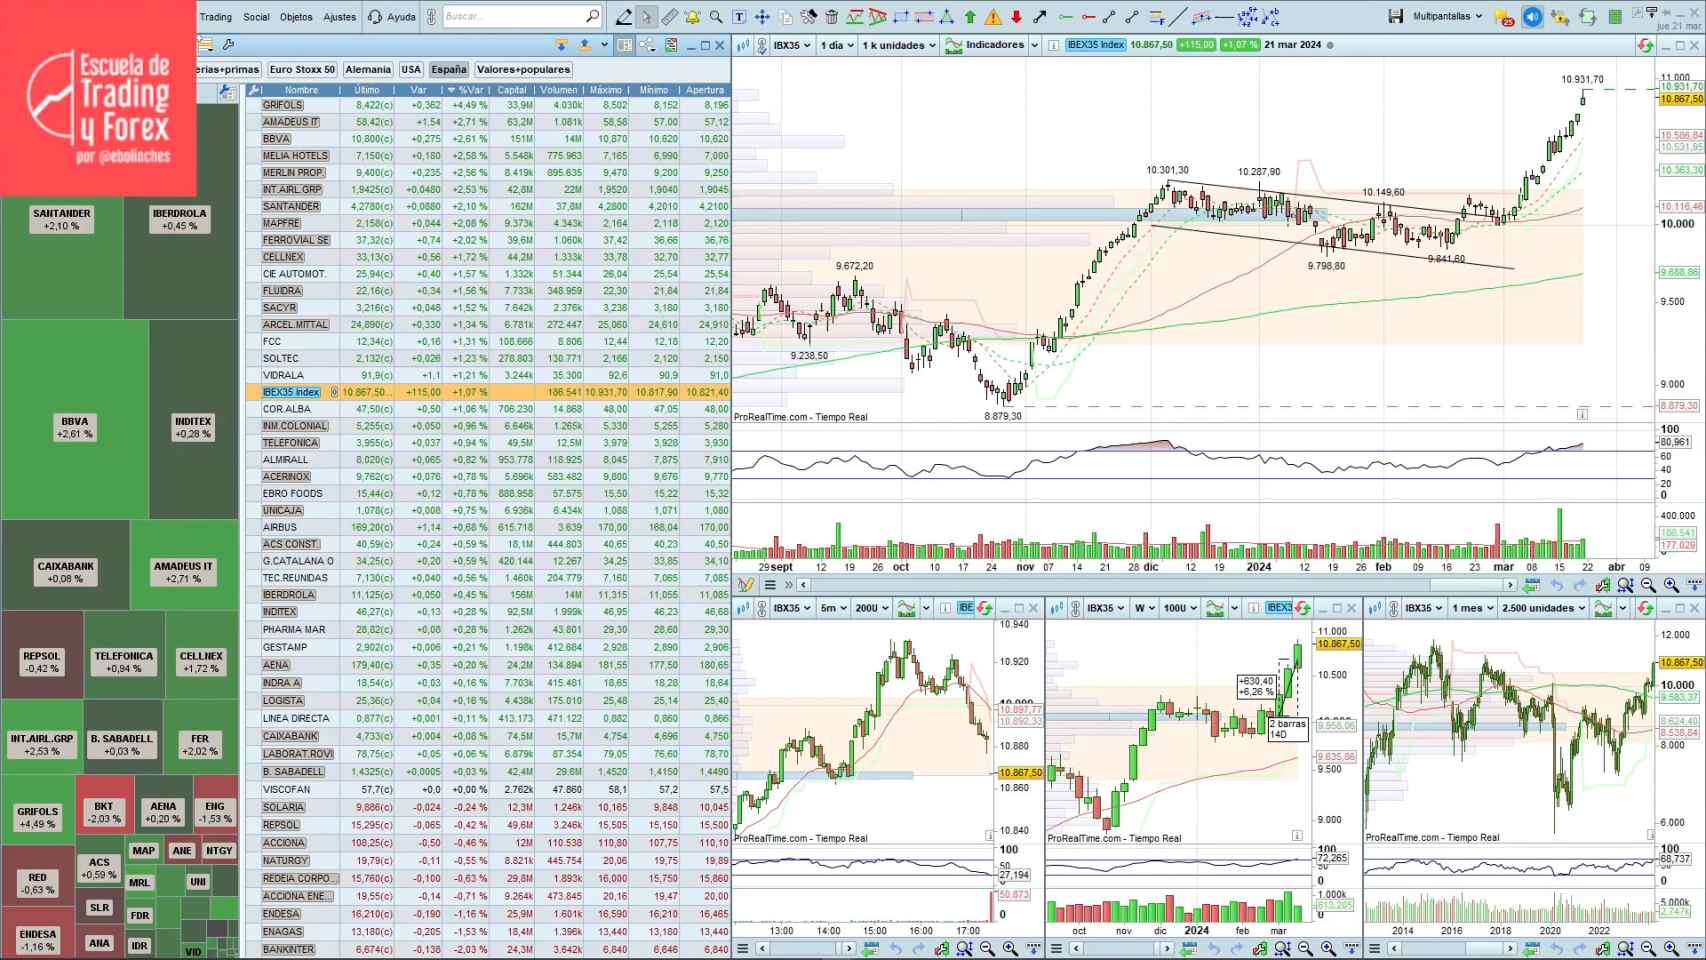Expand the '1 k unidades' dropdown
1706x960 pixels.
pyautogui.click(x=900, y=45)
